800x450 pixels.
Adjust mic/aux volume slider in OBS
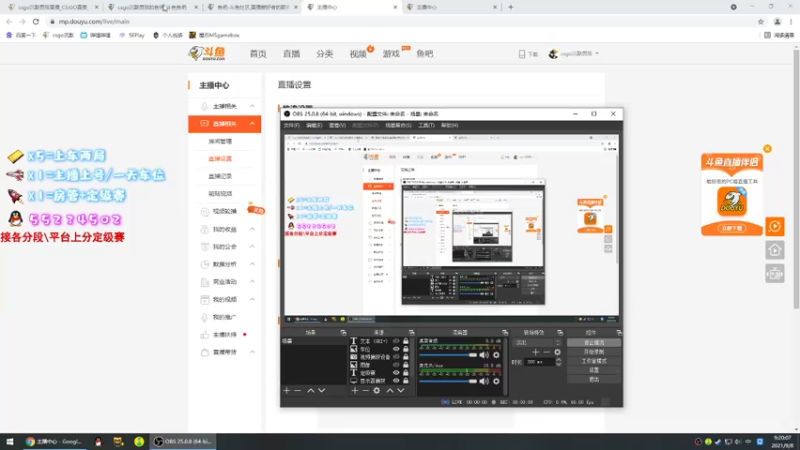pos(448,381)
